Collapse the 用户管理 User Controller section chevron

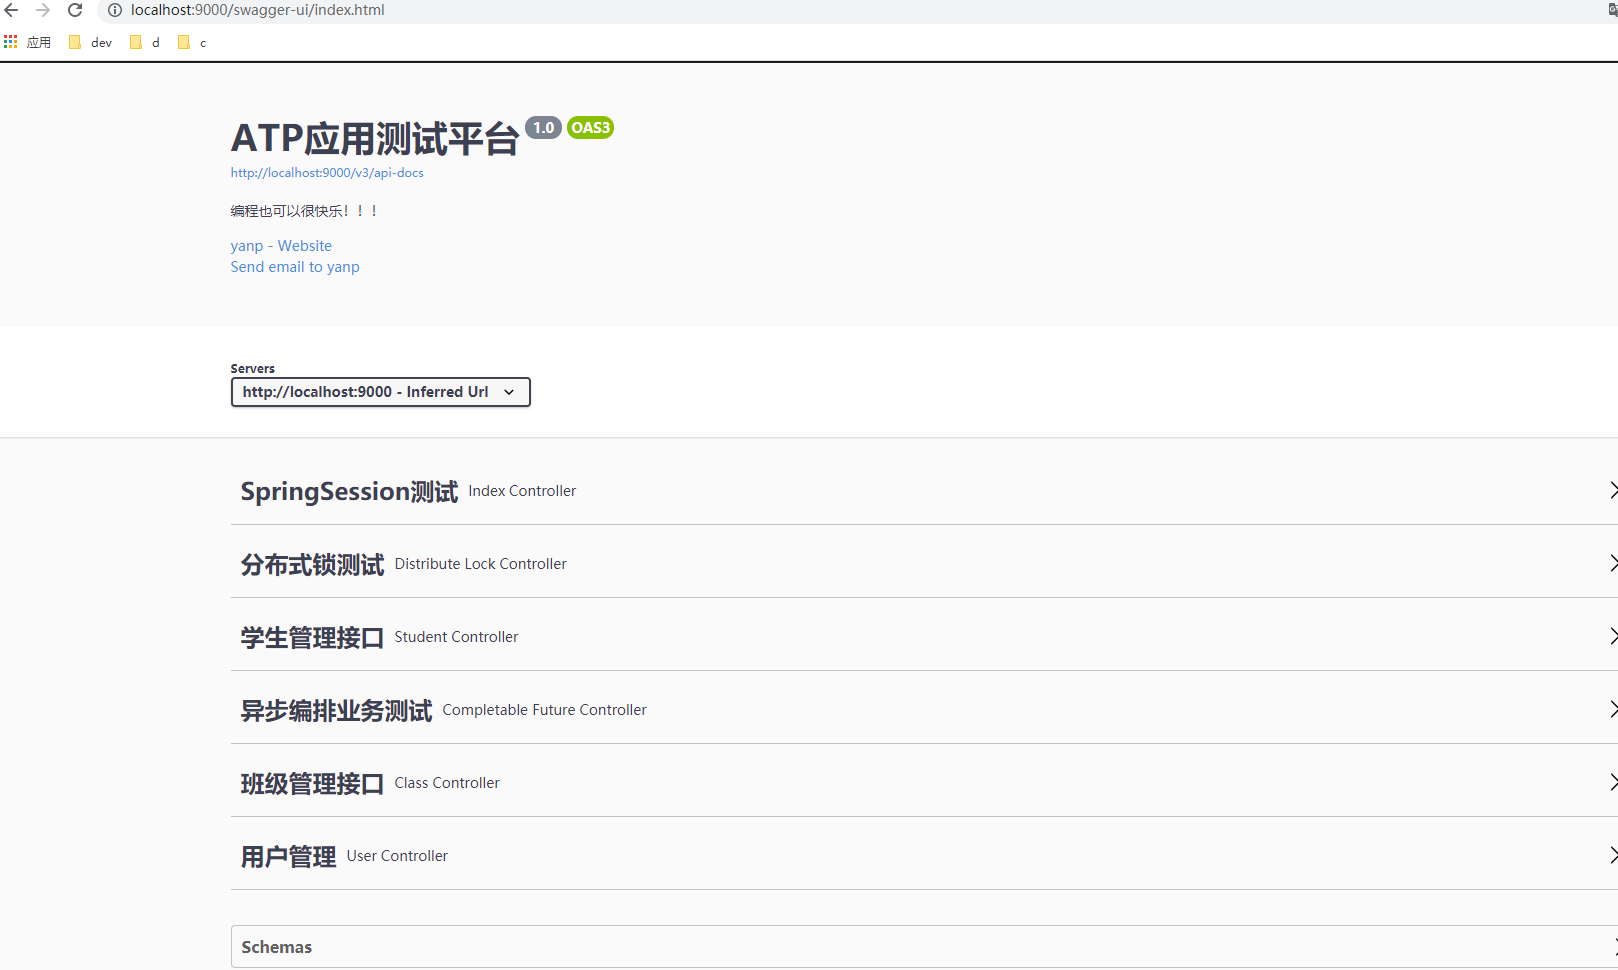(x=1613, y=855)
